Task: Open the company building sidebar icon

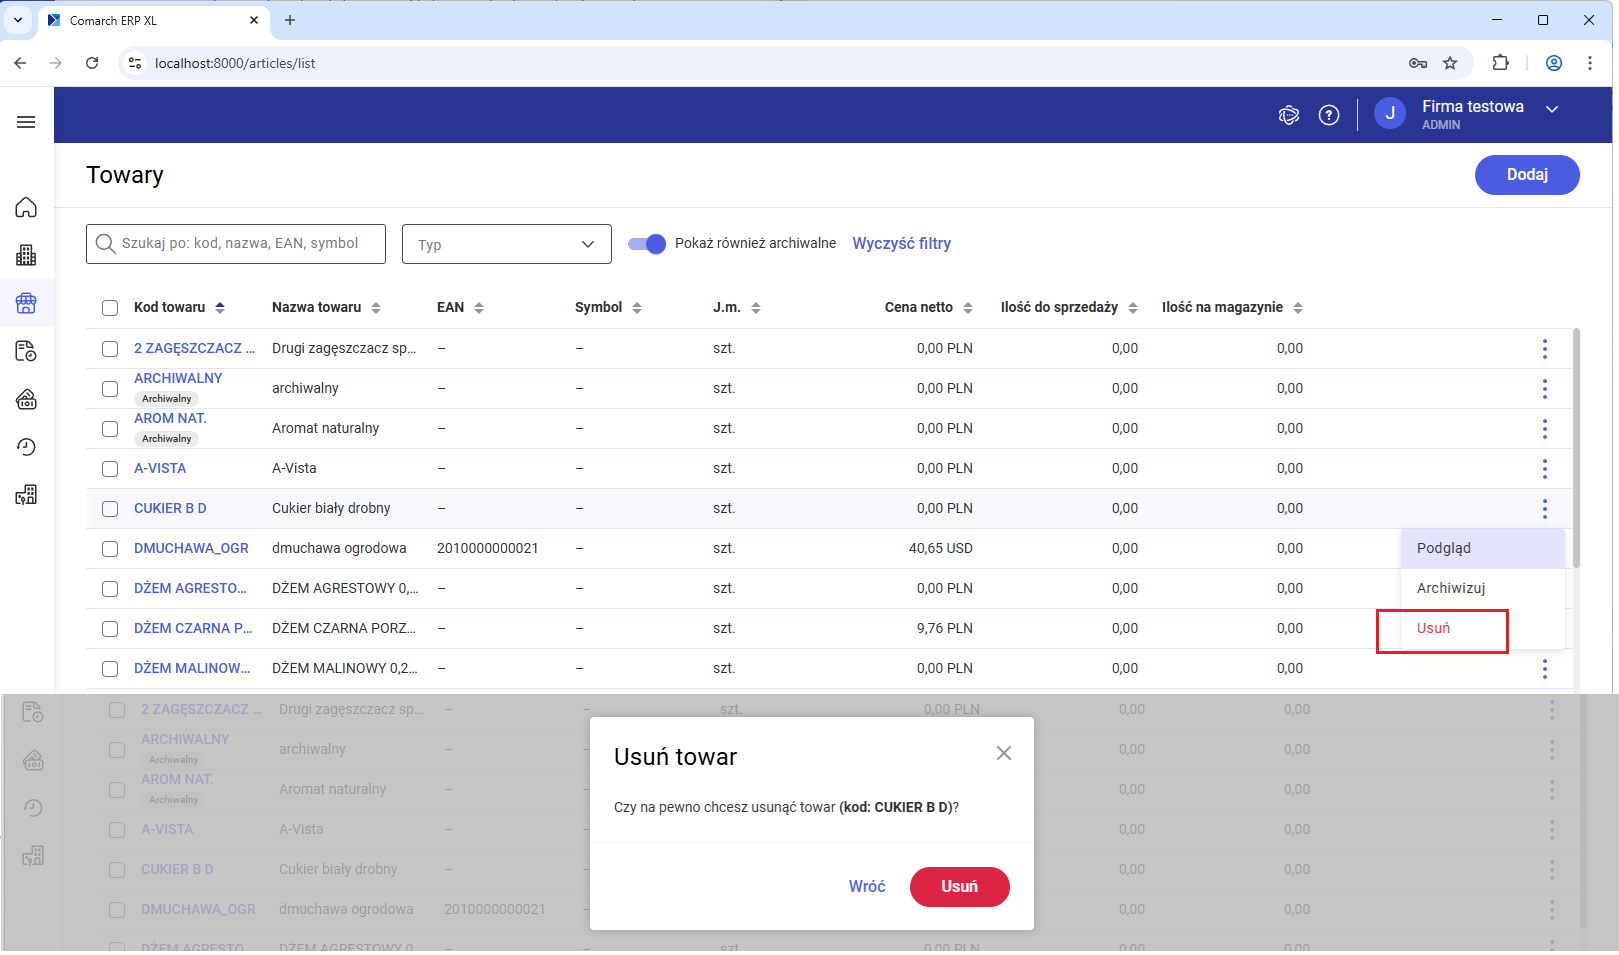Action: (26, 255)
